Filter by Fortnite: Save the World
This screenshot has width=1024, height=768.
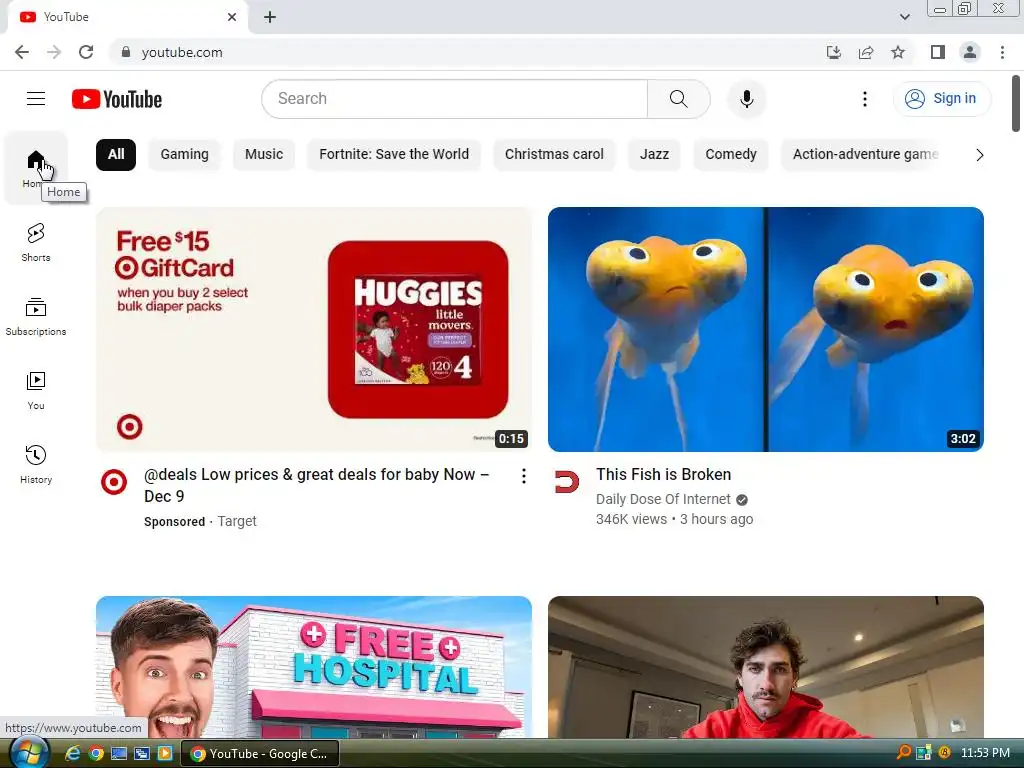point(394,155)
